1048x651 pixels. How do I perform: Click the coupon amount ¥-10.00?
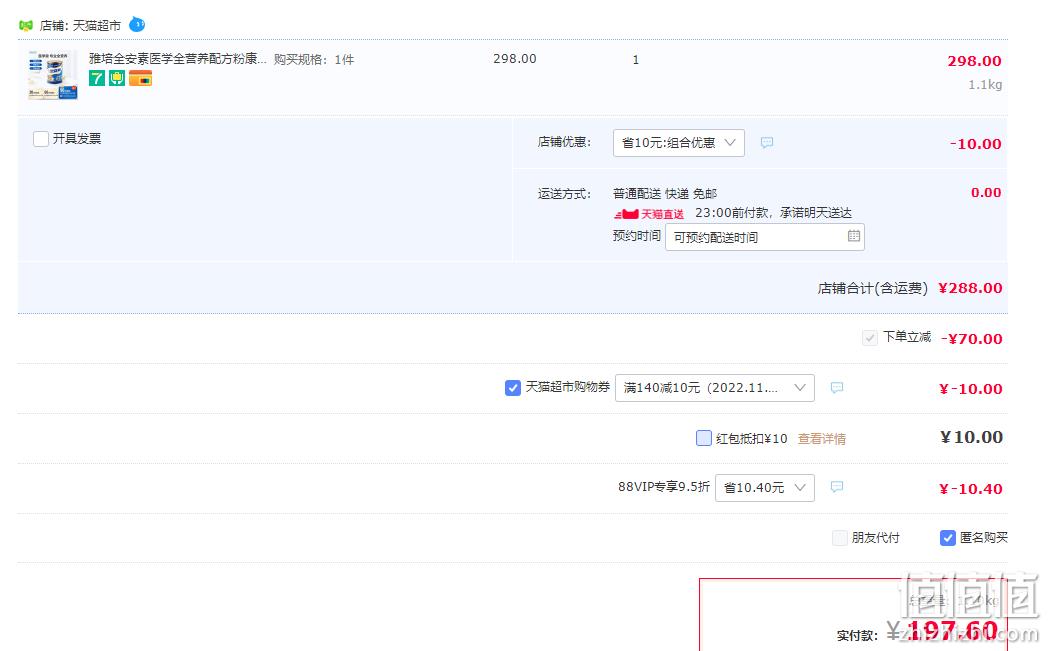(x=970, y=389)
